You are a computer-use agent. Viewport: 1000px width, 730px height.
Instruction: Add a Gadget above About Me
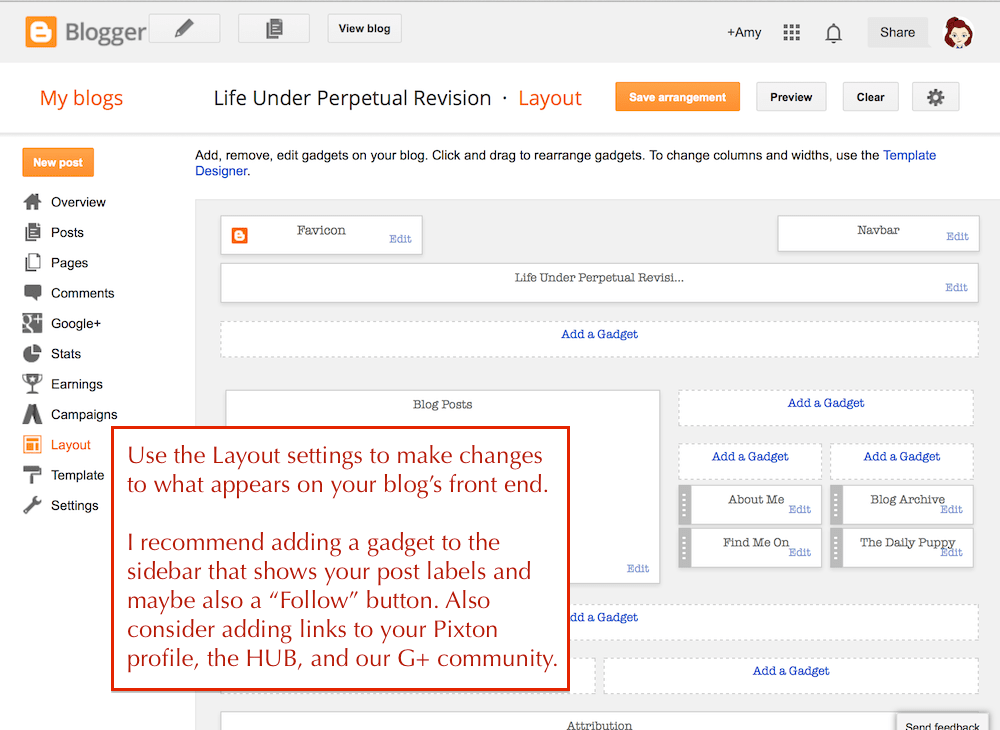click(x=750, y=456)
